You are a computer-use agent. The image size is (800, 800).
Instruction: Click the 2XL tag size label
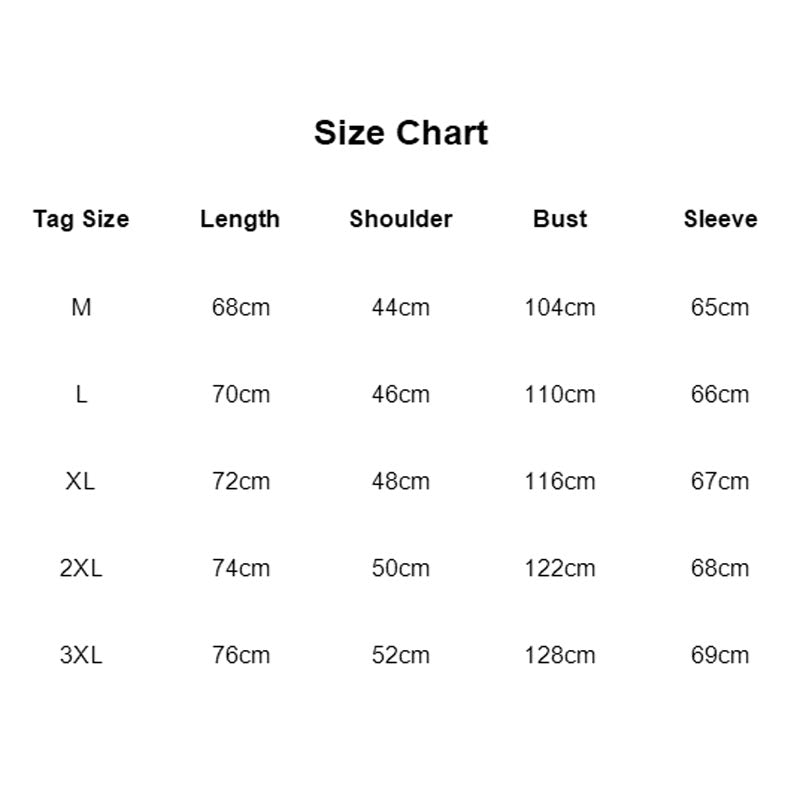point(81,568)
